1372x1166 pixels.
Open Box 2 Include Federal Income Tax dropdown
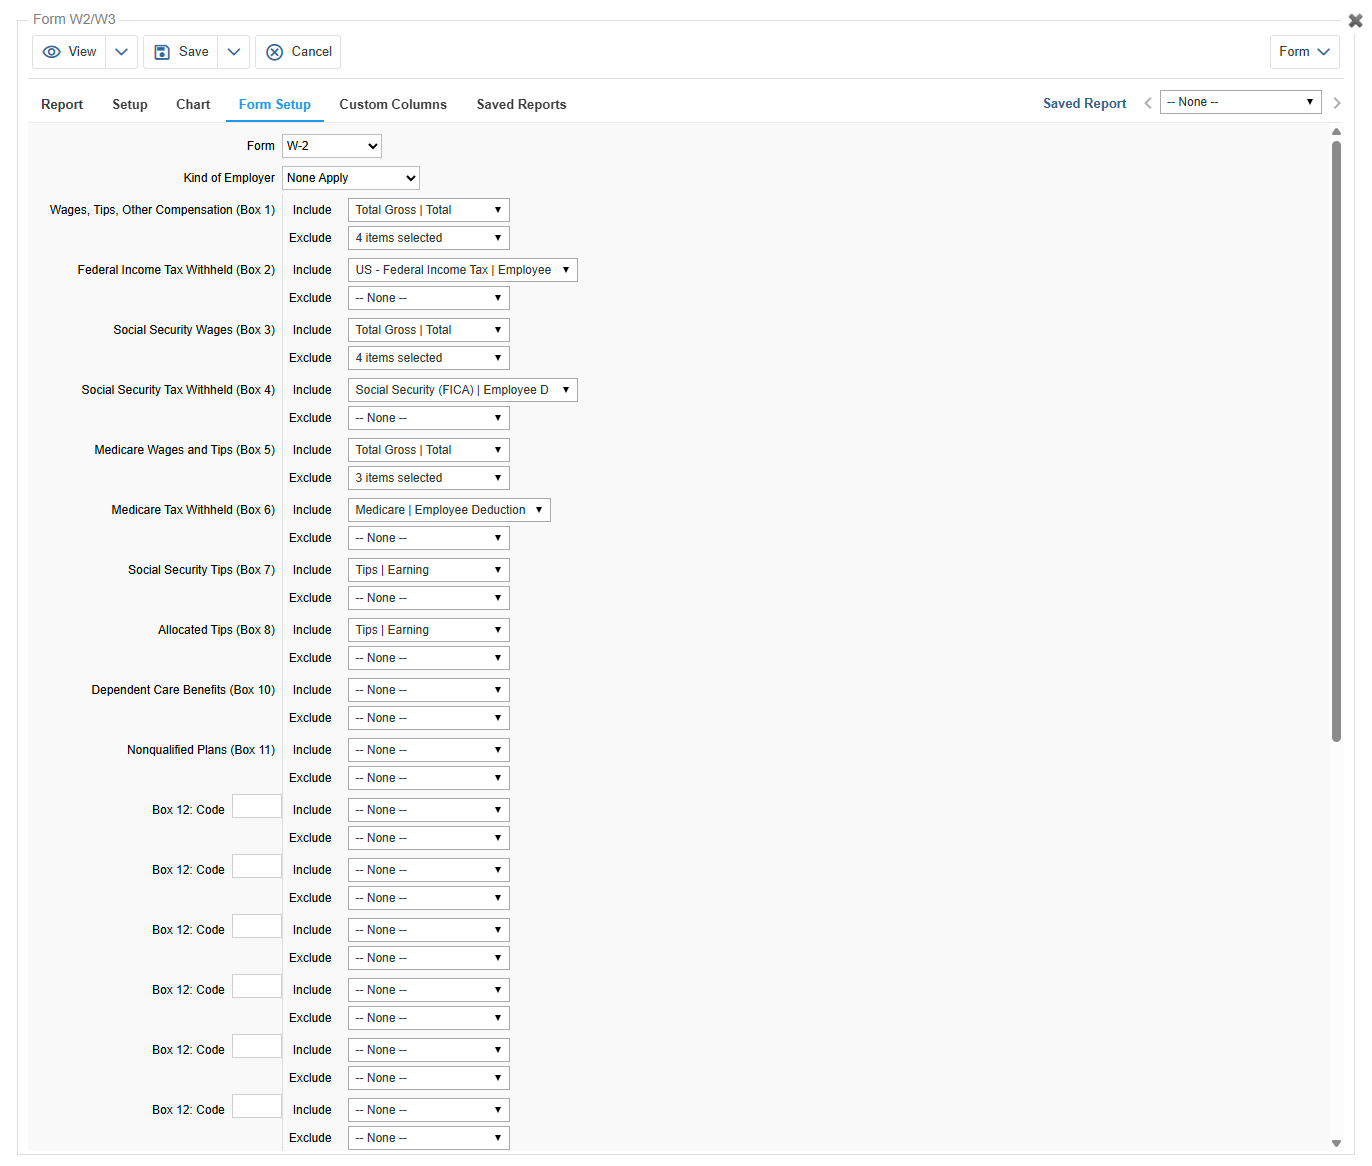[463, 270]
